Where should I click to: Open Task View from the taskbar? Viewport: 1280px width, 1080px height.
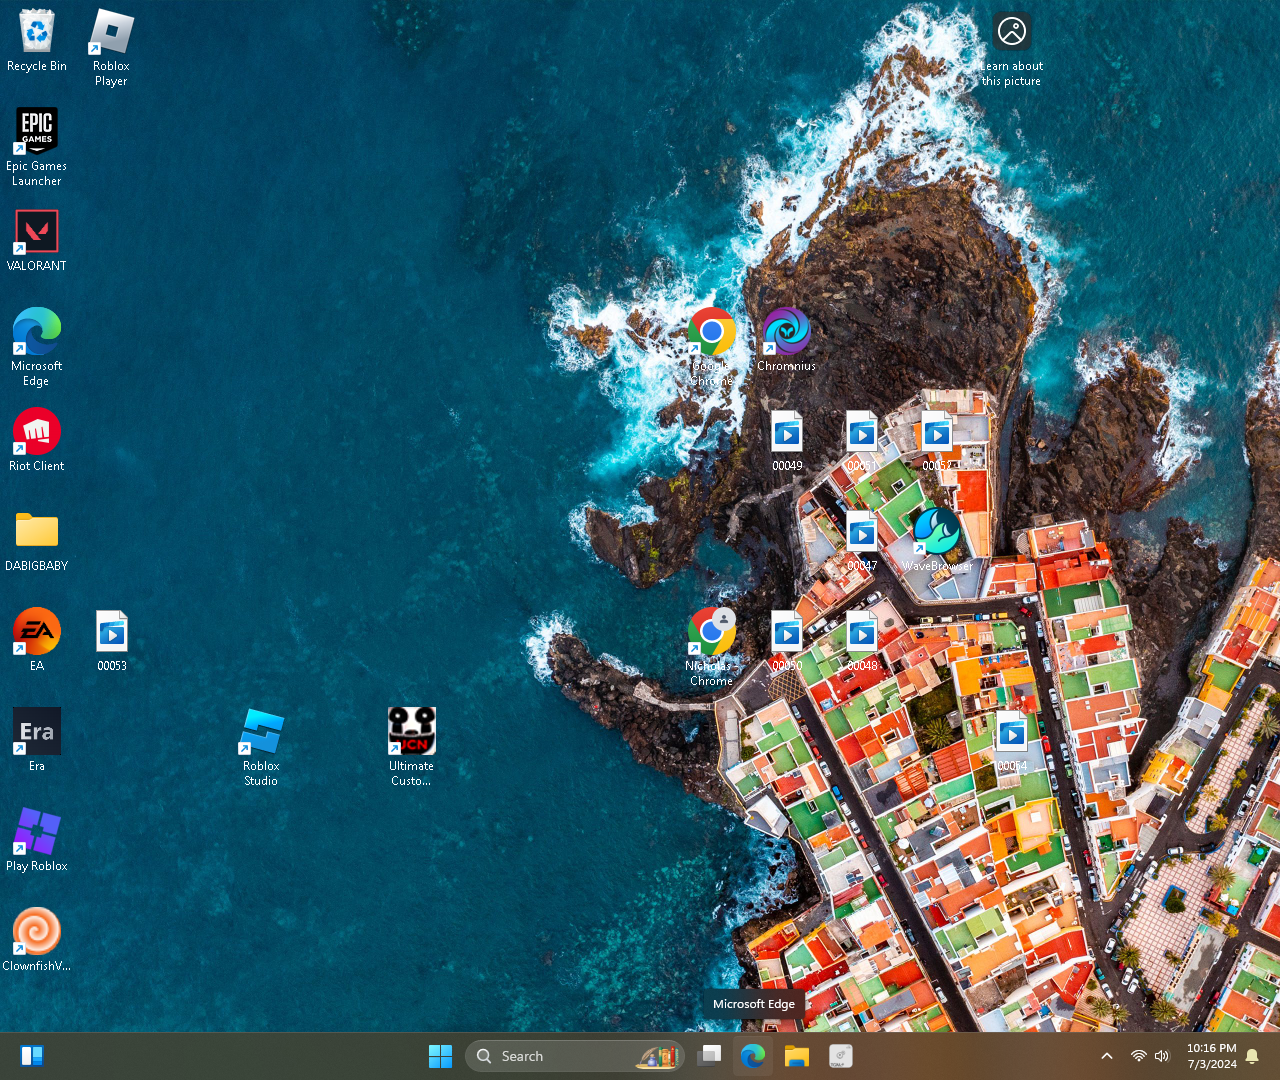(710, 1056)
